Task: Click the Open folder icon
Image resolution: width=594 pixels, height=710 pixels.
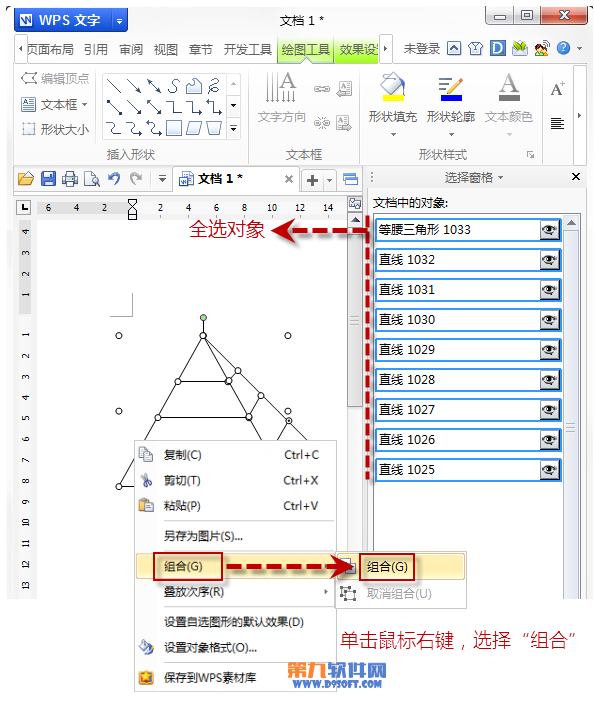Action: [26, 179]
